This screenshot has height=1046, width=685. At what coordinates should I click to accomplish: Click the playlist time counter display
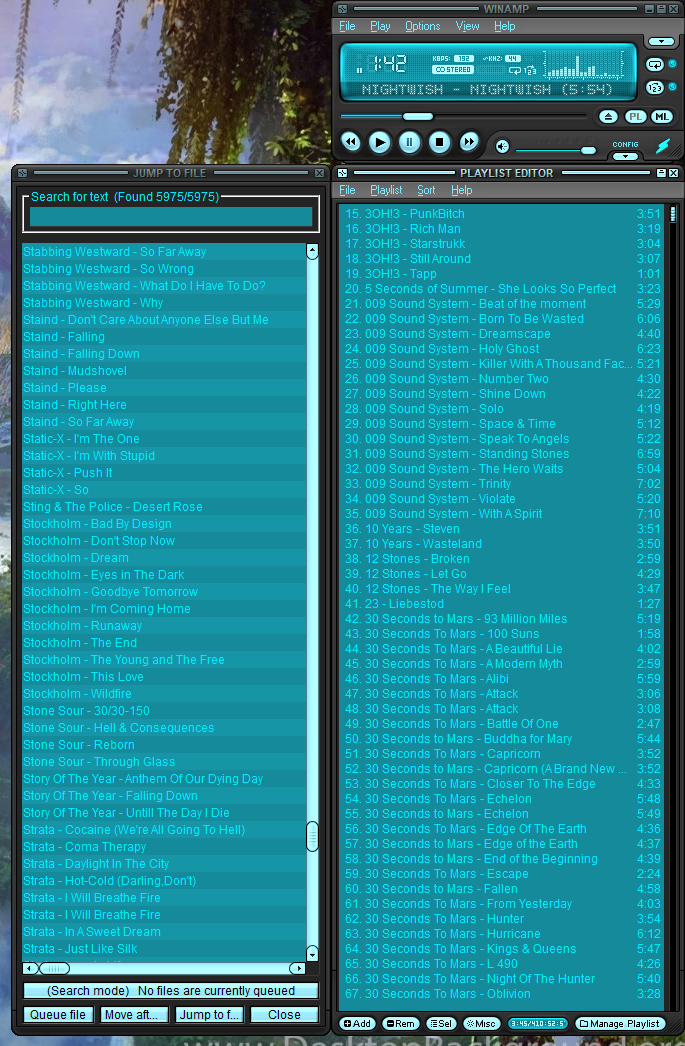pos(538,1023)
